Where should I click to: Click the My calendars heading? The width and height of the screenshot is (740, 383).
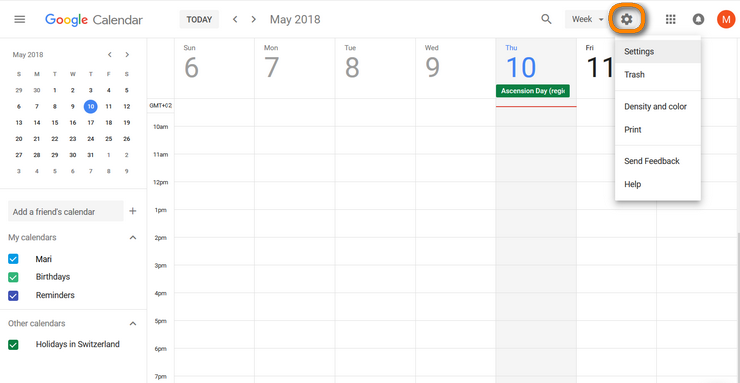pyautogui.click(x=32, y=237)
